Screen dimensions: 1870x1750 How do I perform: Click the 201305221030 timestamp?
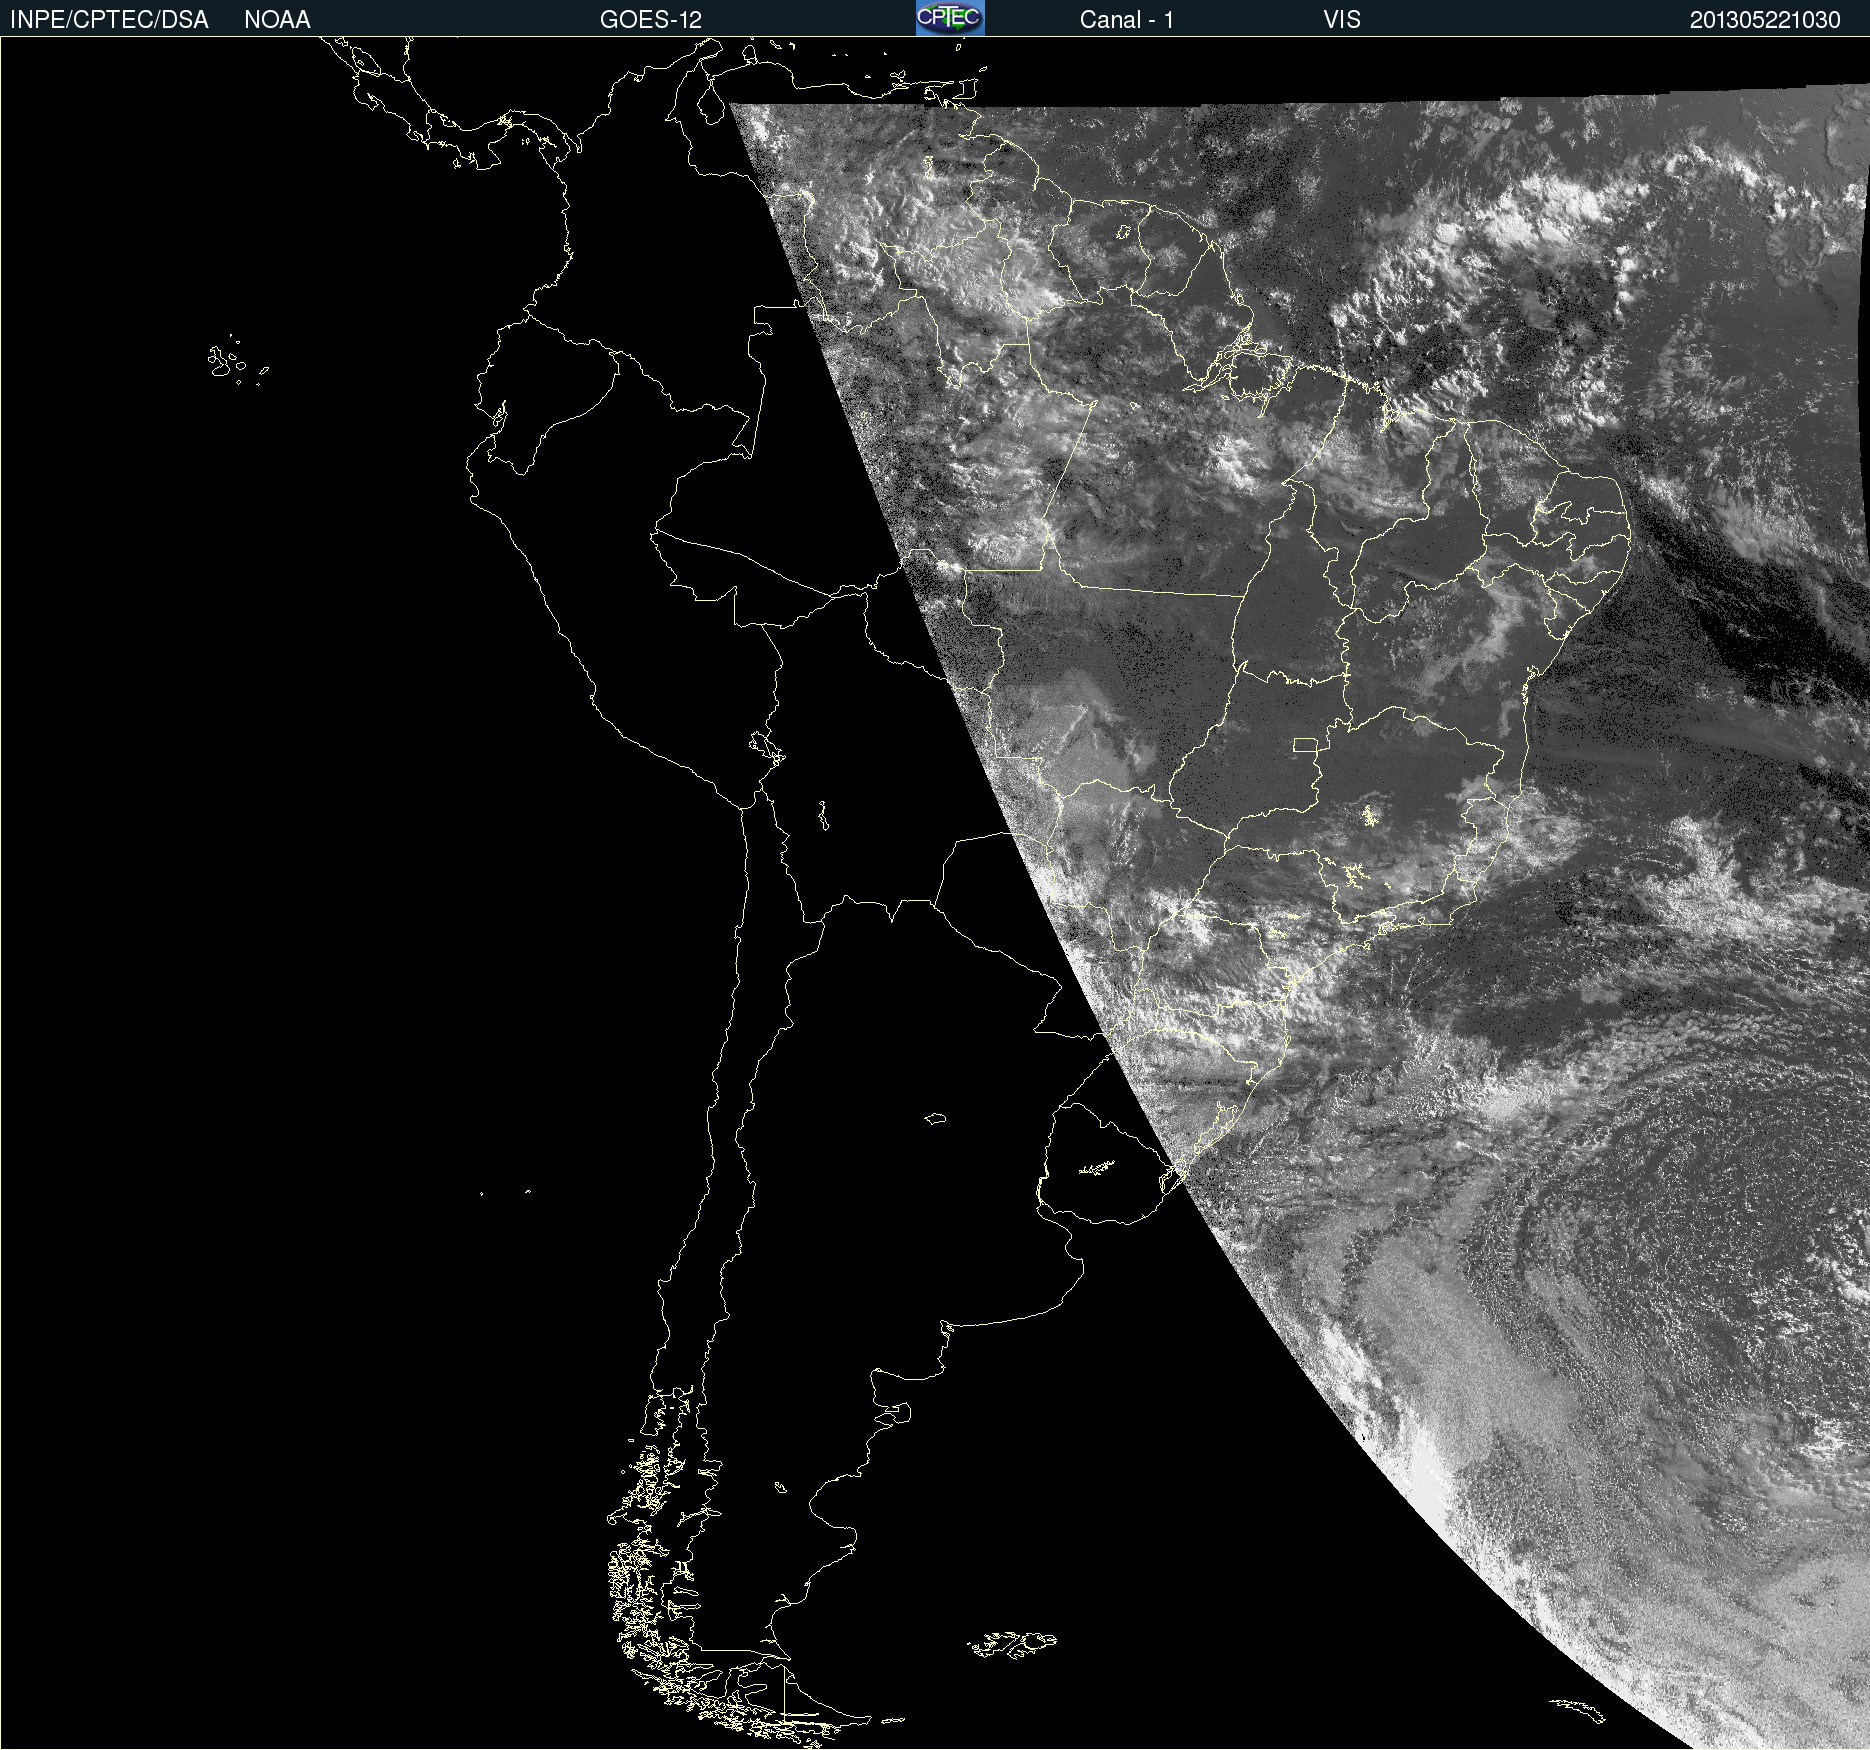pyautogui.click(x=1765, y=20)
